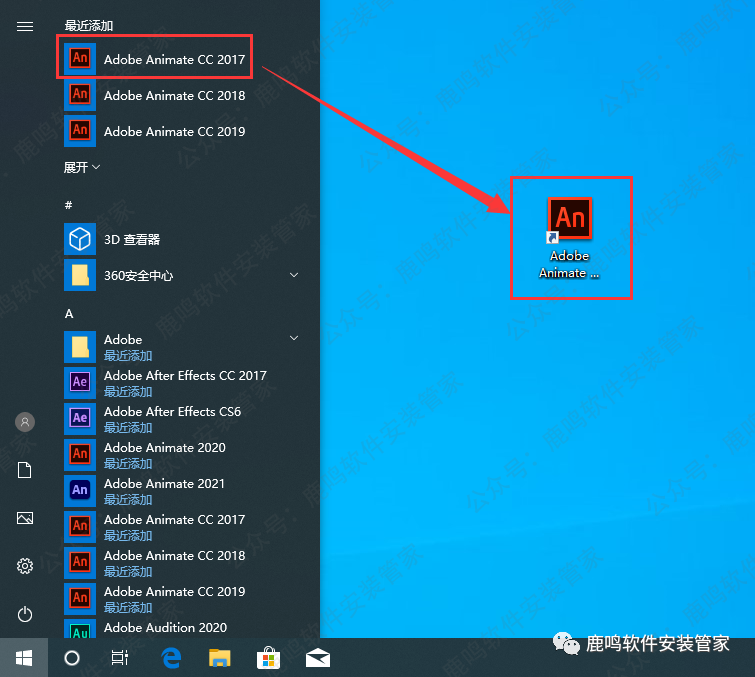Open Pictures from the Start sidebar
Viewport: 755px width, 677px height.
[25, 518]
